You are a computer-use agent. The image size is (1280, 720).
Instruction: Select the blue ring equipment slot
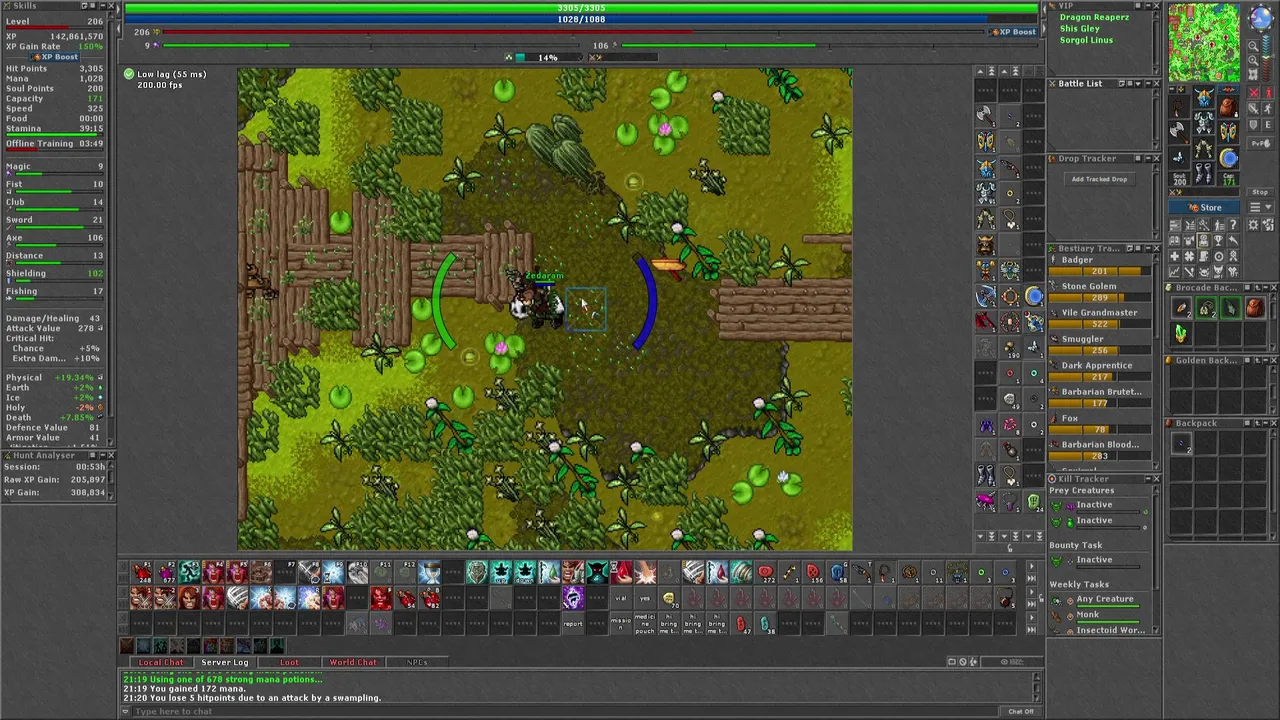coord(1230,157)
